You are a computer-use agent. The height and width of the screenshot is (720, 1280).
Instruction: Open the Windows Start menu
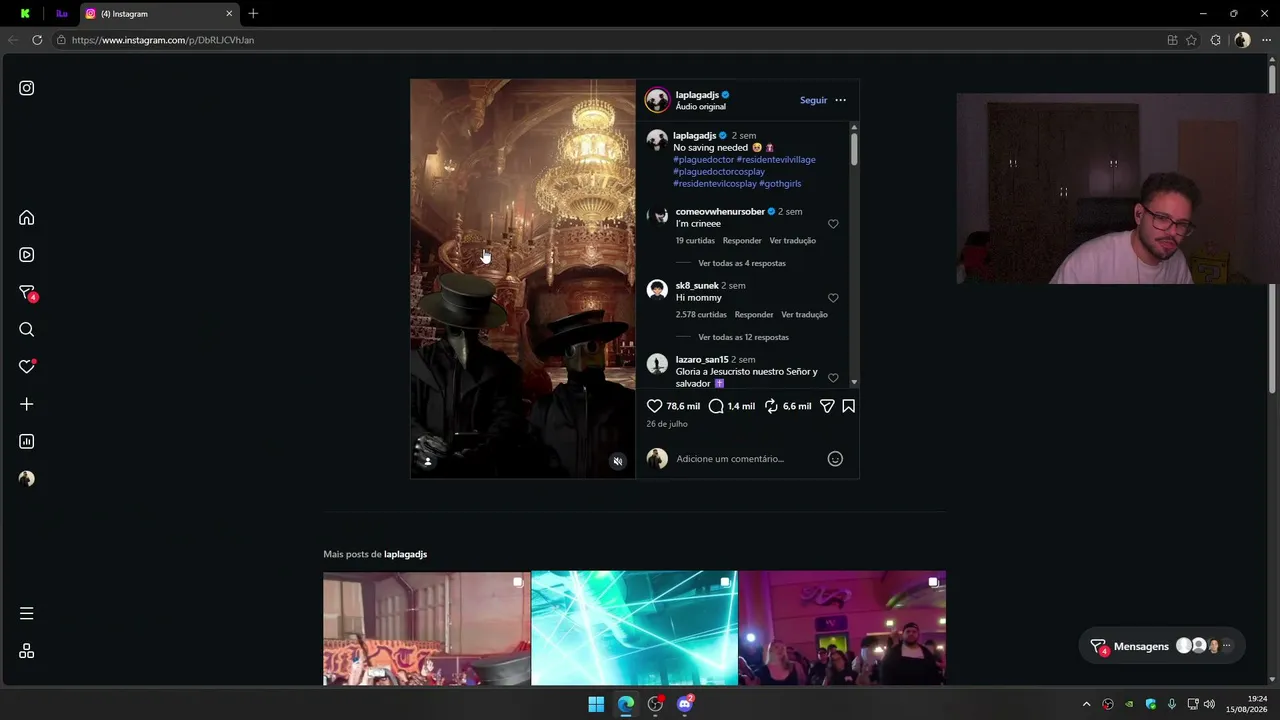(596, 704)
